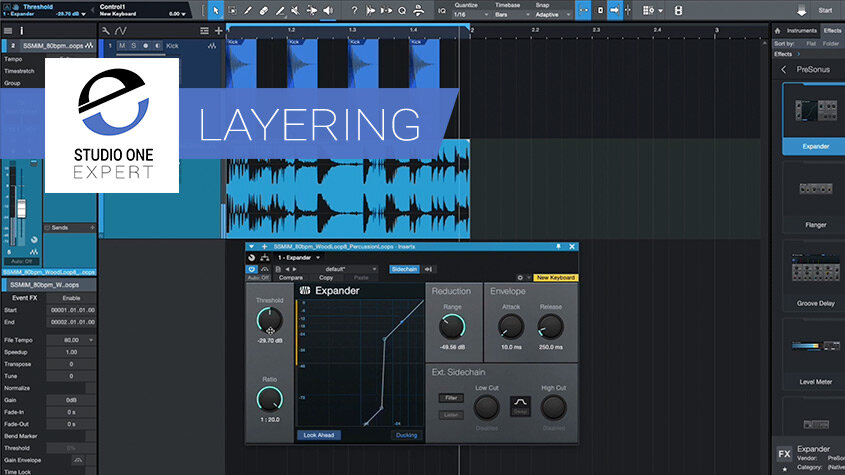Click the Event FX Enable button
The image size is (845, 475).
pyautogui.click(x=71, y=298)
